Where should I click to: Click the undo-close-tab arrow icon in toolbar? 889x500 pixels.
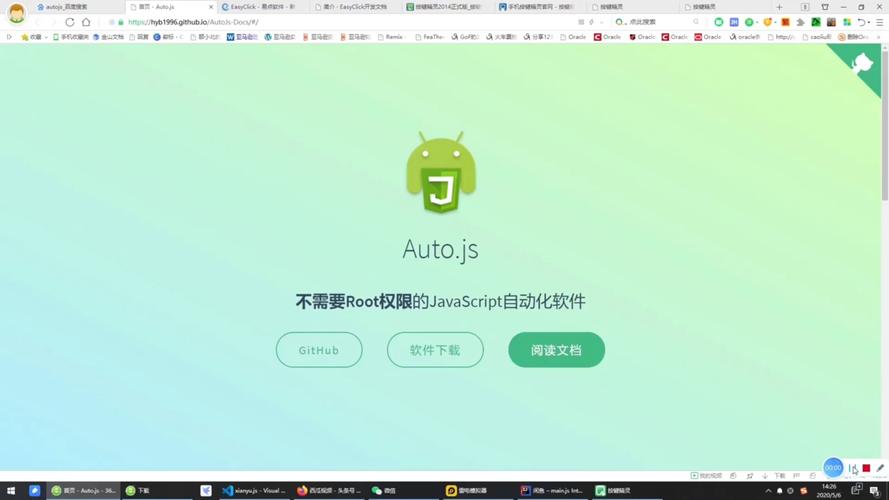tap(861, 22)
